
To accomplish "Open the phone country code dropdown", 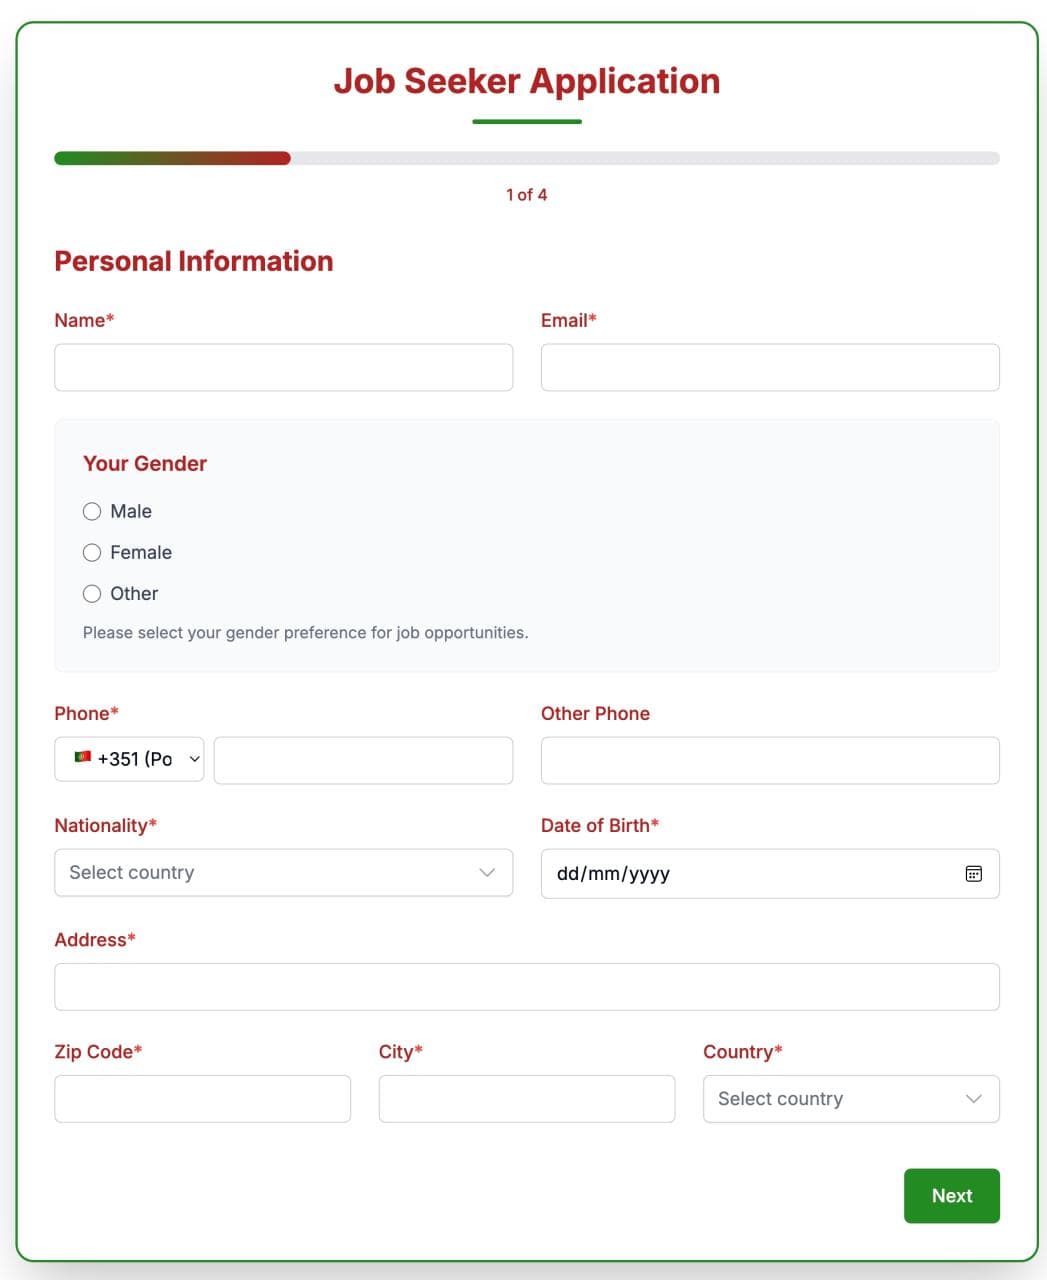I will (x=129, y=758).
